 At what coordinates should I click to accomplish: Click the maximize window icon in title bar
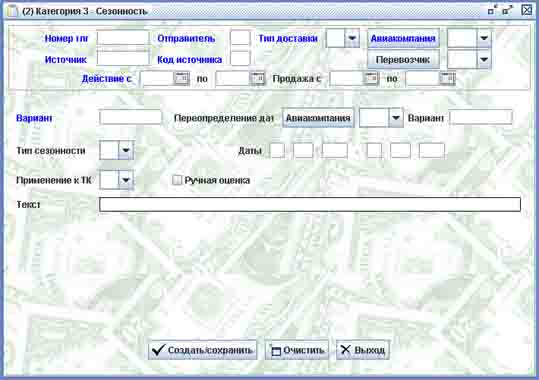tap(507, 10)
